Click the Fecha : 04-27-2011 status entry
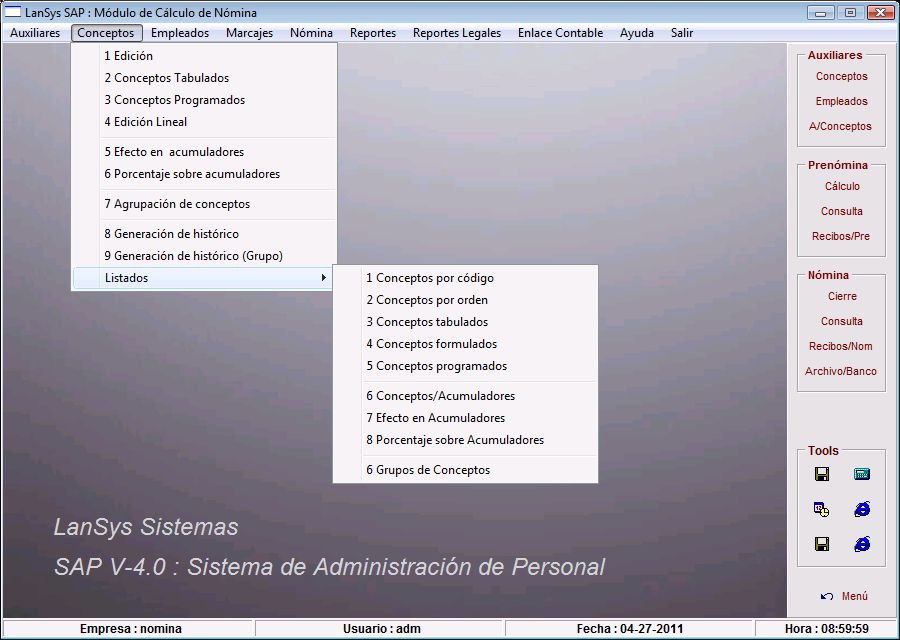This screenshot has width=900, height=640. 630,629
